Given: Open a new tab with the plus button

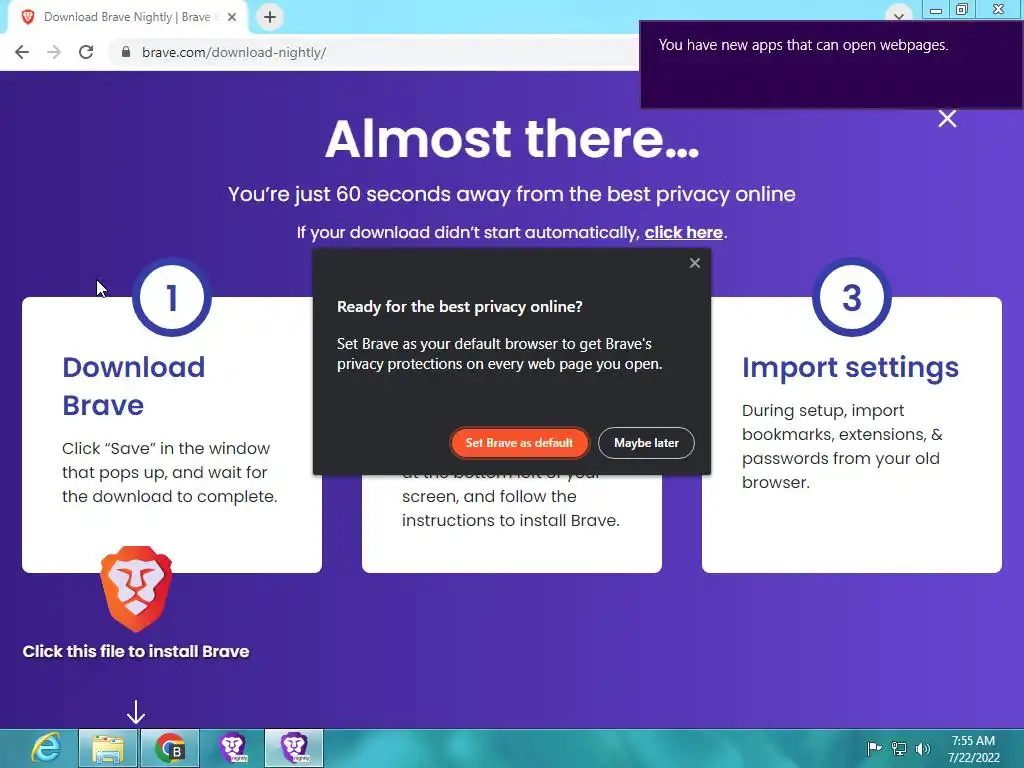Looking at the screenshot, I should (x=270, y=17).
